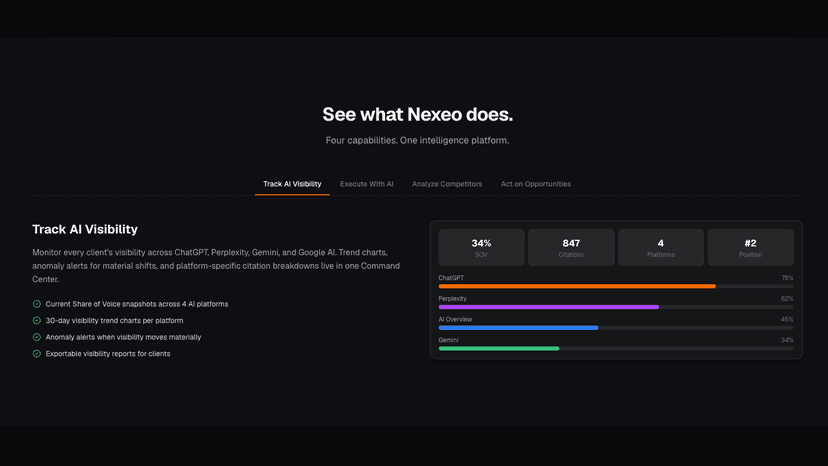This screenshot has width=828, height=466.
Task: Click "Exportable visibility reports for clients" text
Action: click(x=108, y=353)
